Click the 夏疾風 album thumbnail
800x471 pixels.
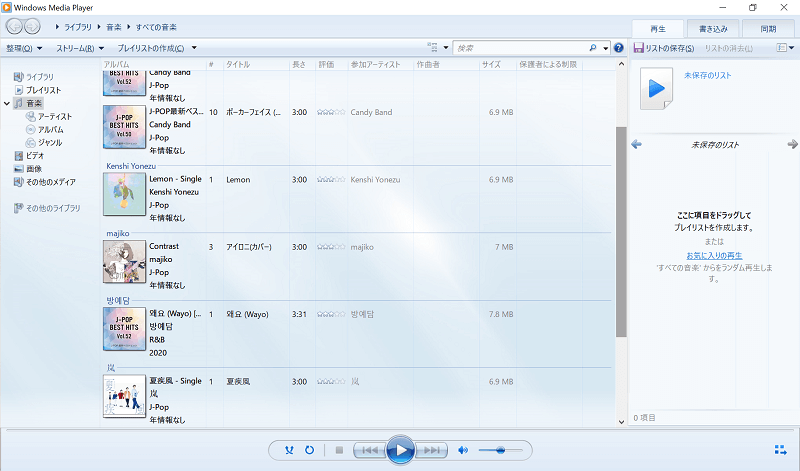[x=124, y=396]
